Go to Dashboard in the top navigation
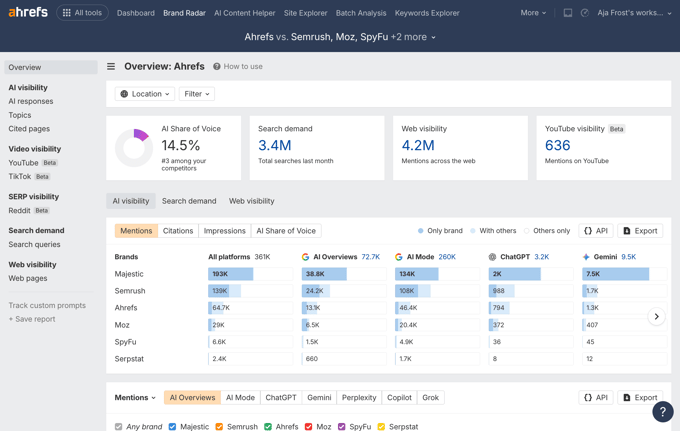 136,13
